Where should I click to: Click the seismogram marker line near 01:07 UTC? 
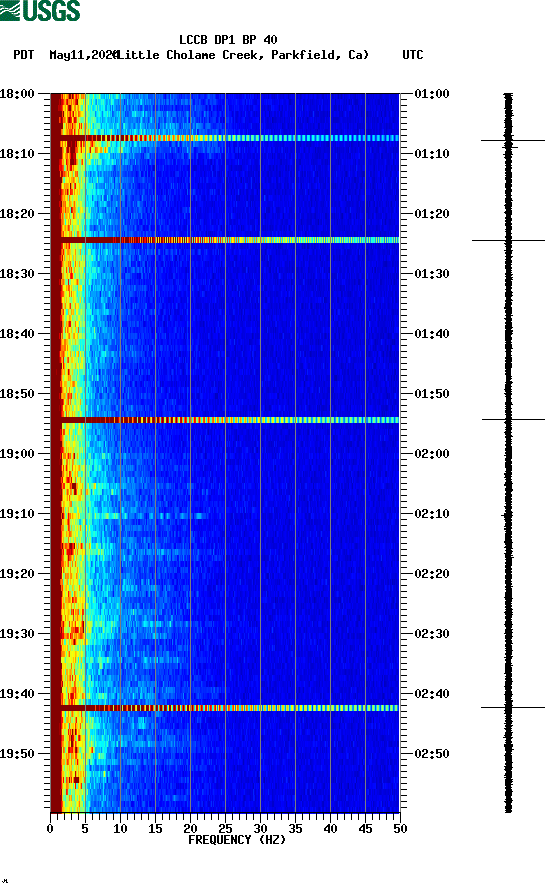click(513, 140)
